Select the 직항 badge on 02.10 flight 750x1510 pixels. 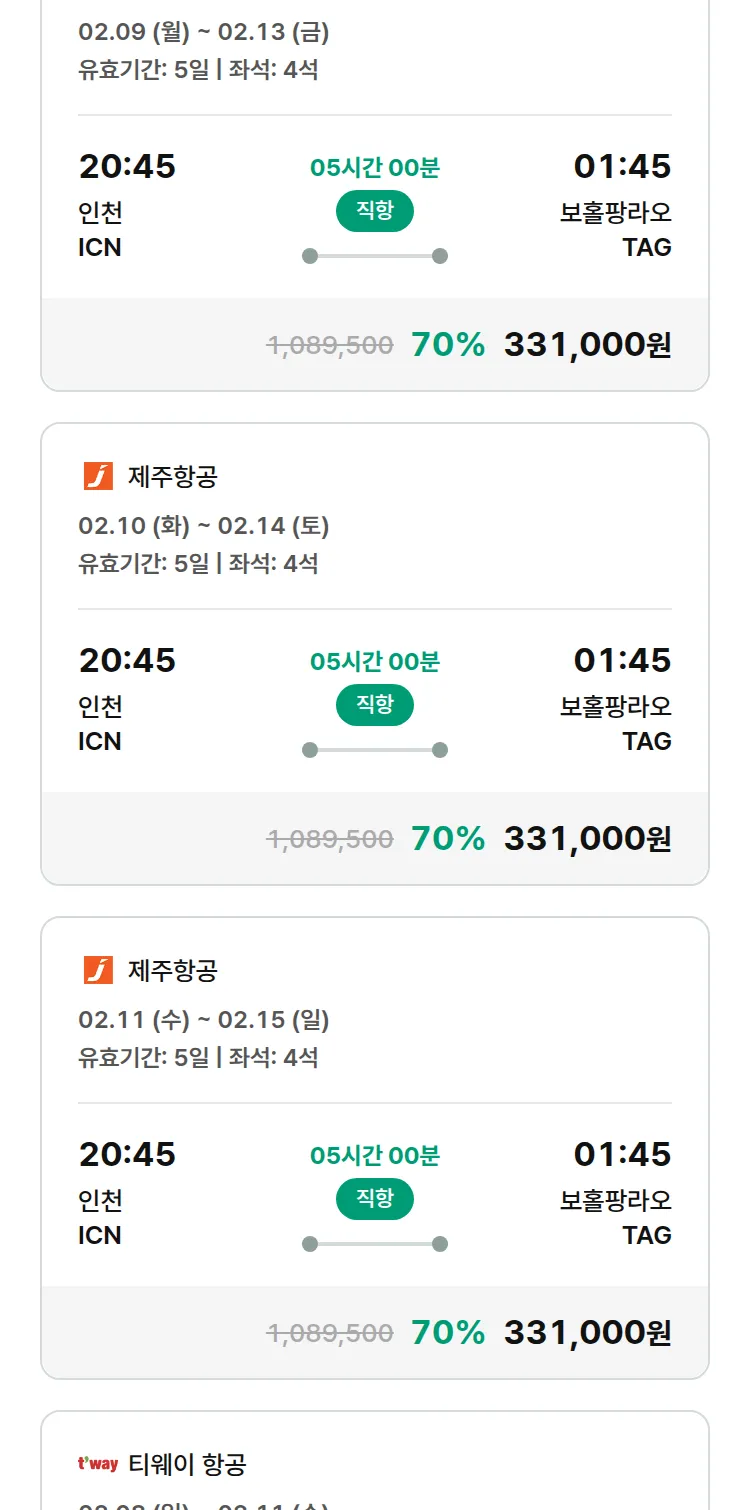(x=374, y=705)
